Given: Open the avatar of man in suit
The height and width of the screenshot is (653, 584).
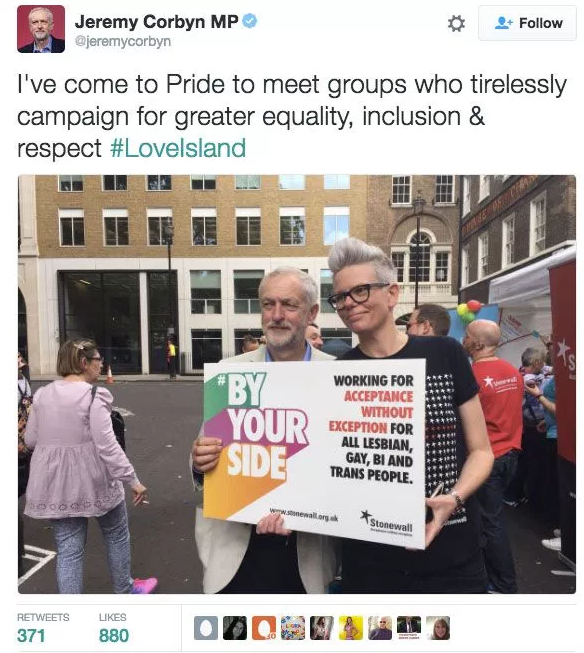Looking at the screenshot, I should 409,628.
